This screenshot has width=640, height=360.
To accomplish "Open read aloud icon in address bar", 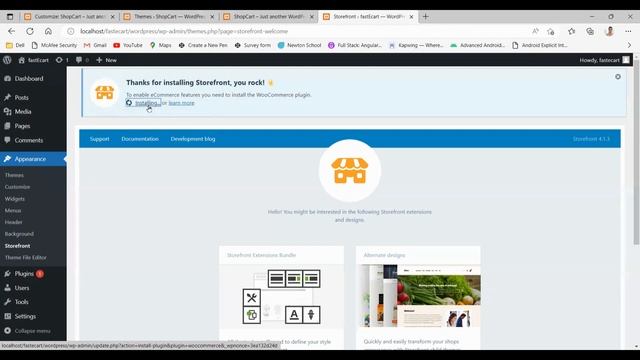I will 535,31.
